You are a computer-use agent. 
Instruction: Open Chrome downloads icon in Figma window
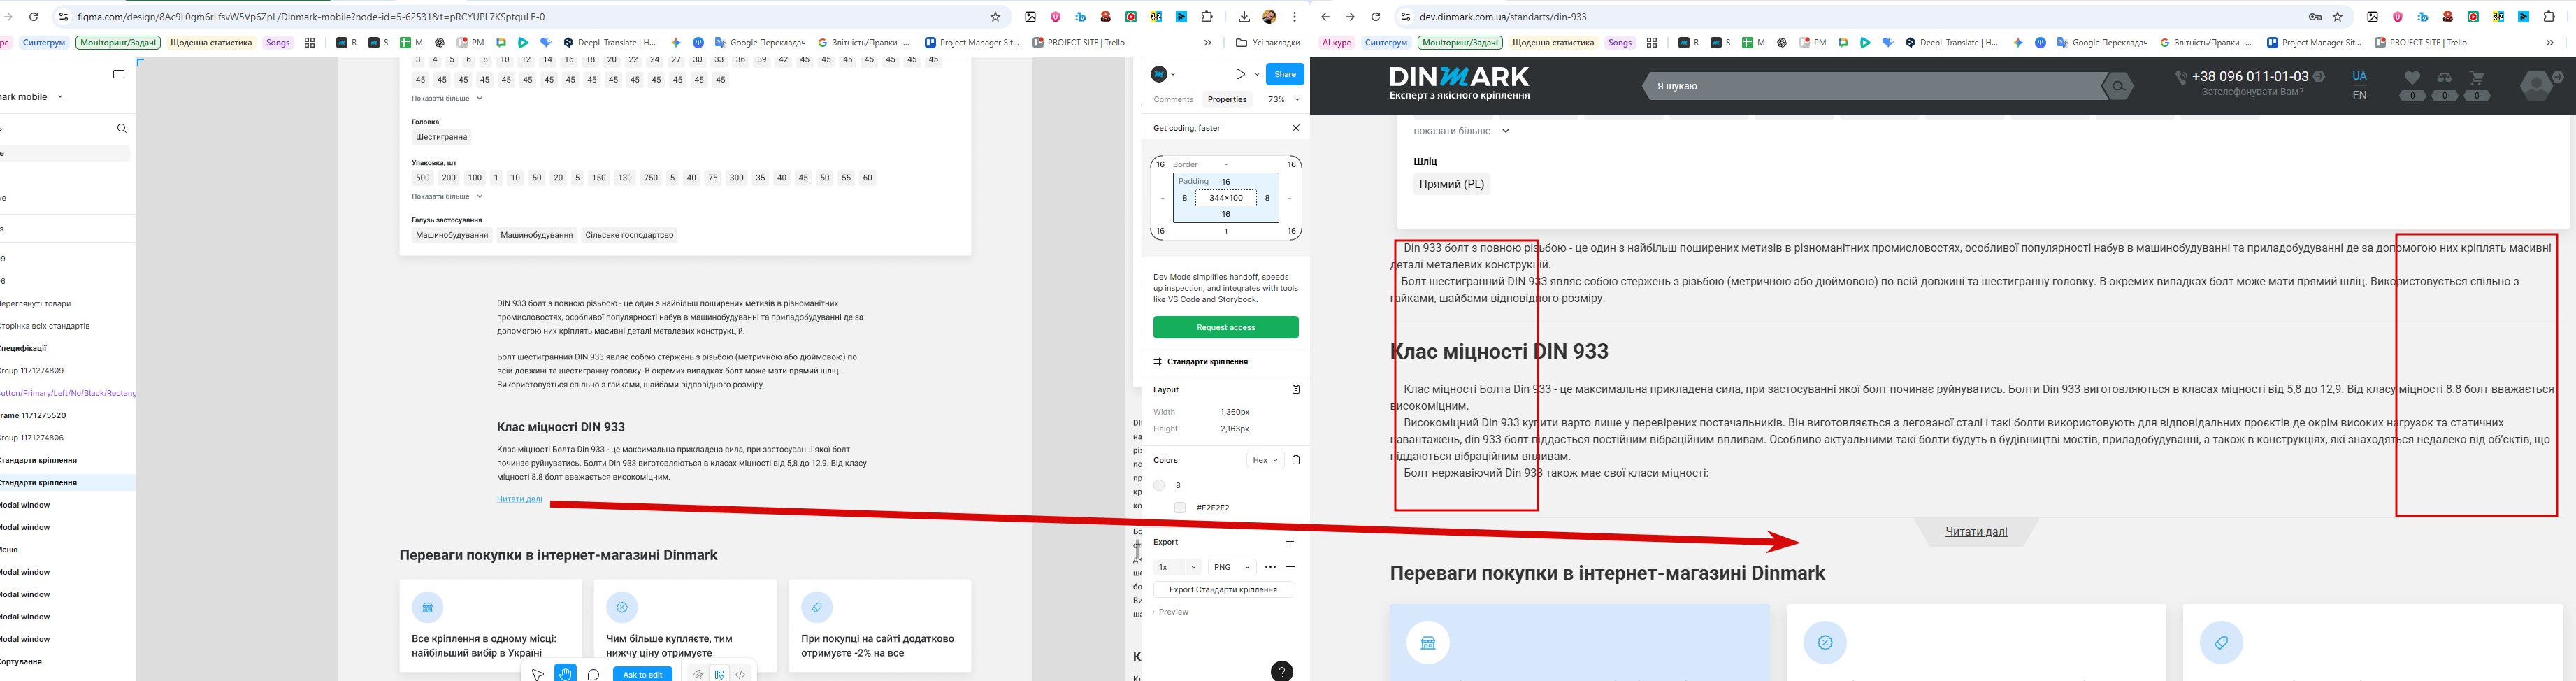pos(1244,17)
